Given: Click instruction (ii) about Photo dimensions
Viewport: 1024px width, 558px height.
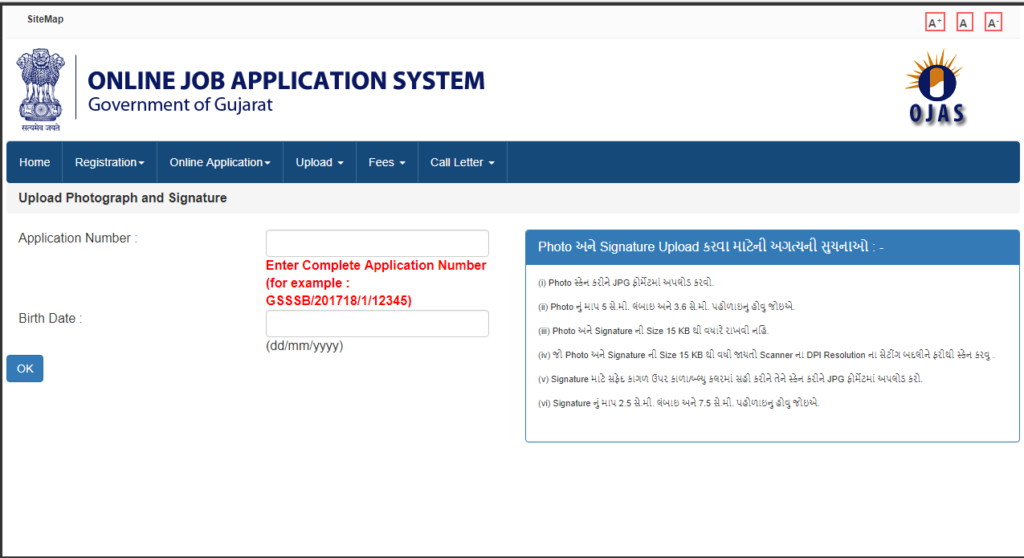Looking at the screenshot, I should pyautogui.click(x=666, y=306).
